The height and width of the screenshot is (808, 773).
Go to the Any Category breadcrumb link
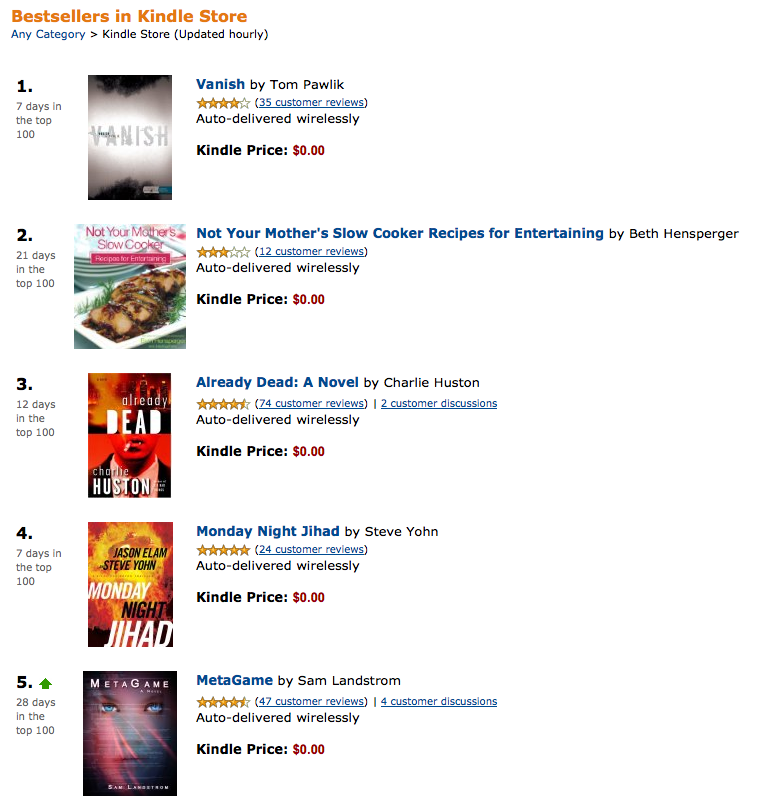pyautogui.click(x=48, y=34)
